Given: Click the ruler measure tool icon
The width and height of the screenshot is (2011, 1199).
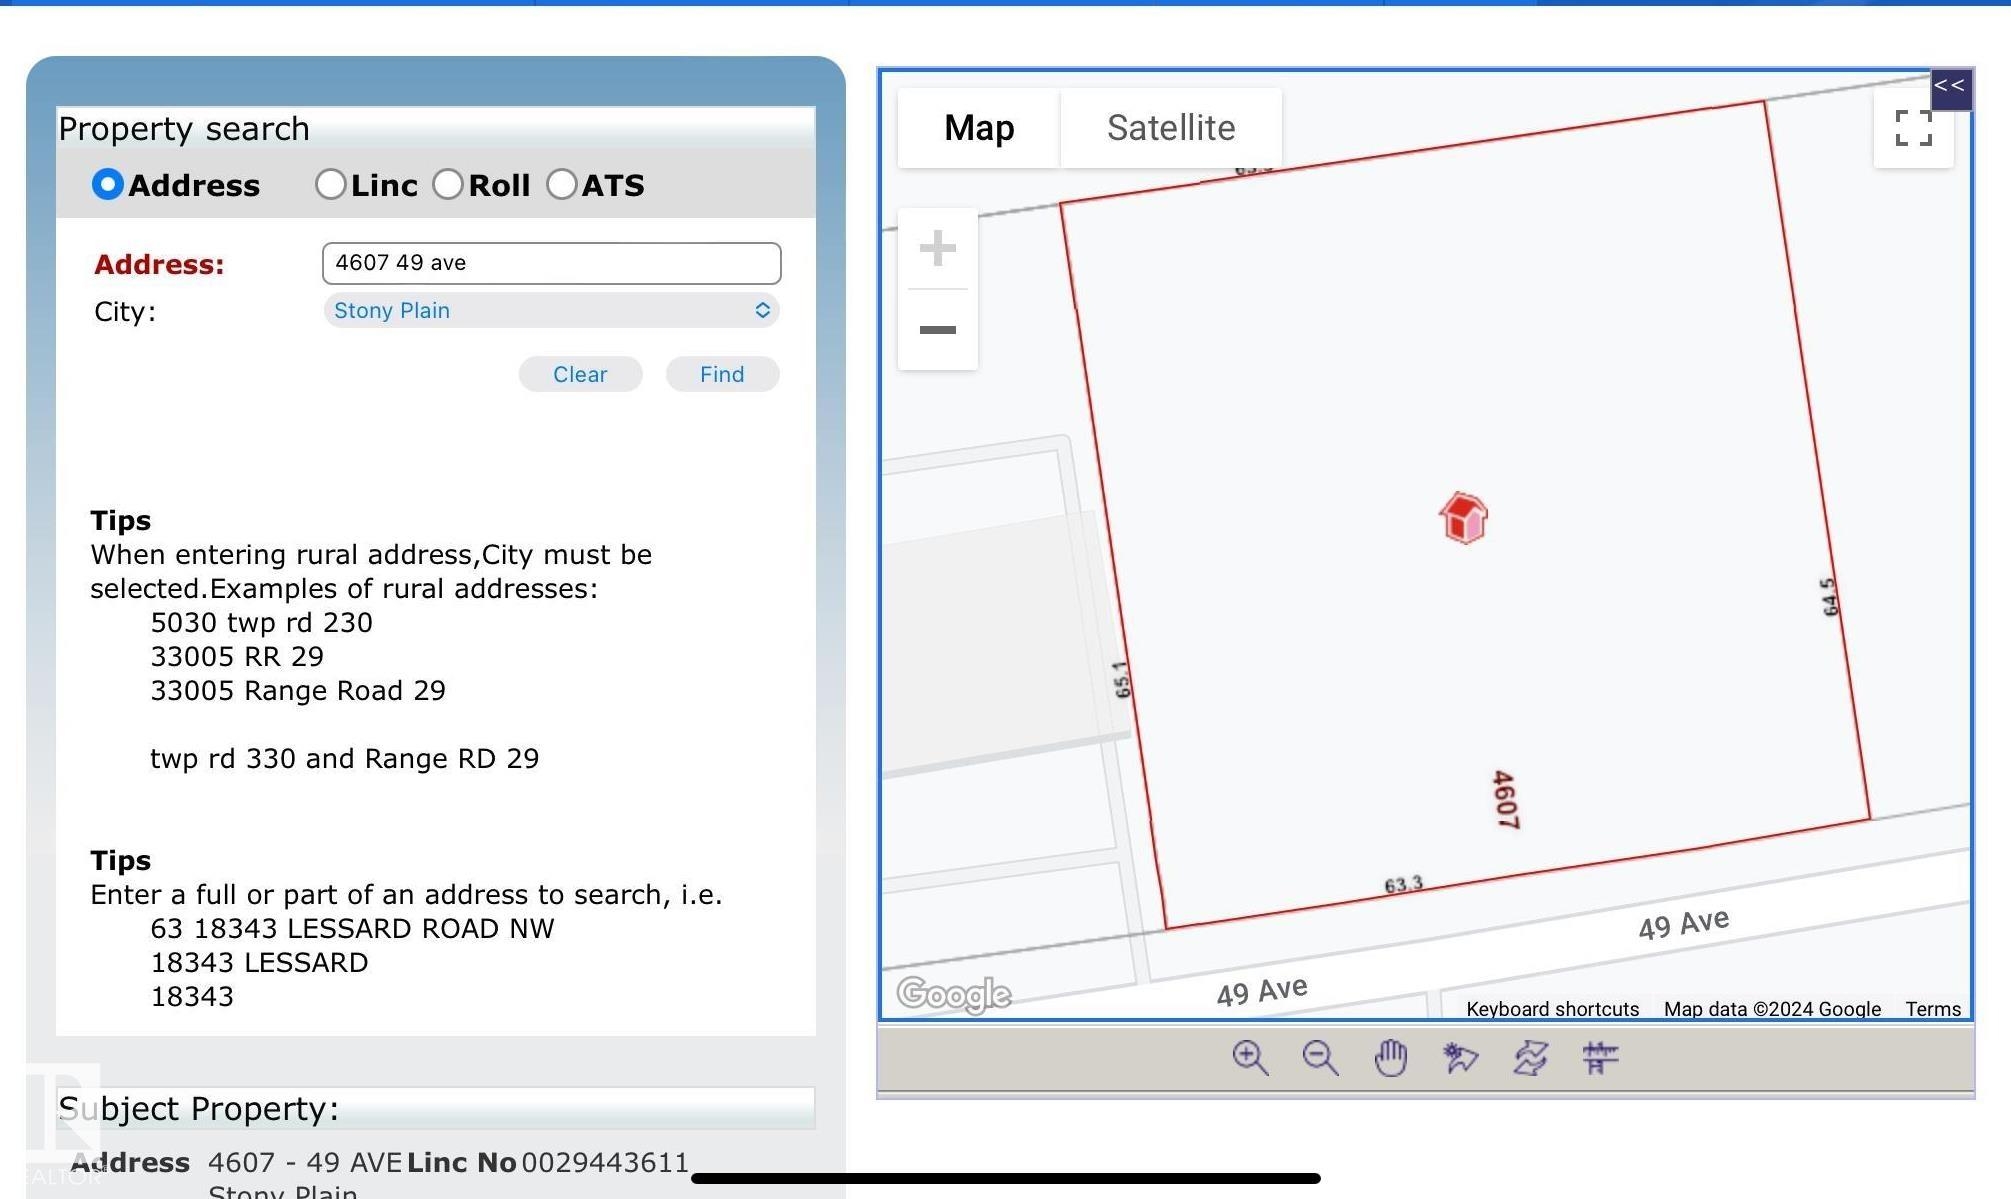Looking at the screenshot, I should point(1600,1057).
